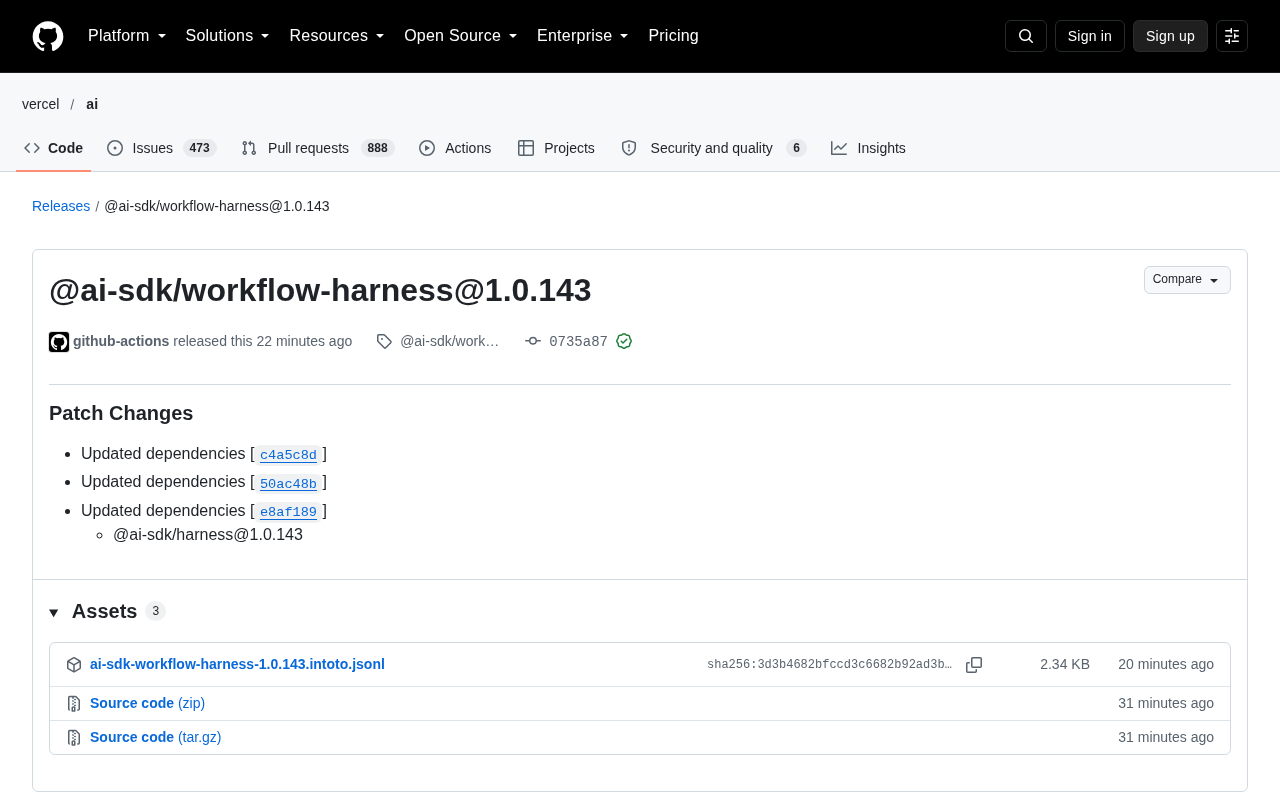Click the archive icon for Source code (tar.gz)
1280x800 pixels.
[x=74, y=737]
